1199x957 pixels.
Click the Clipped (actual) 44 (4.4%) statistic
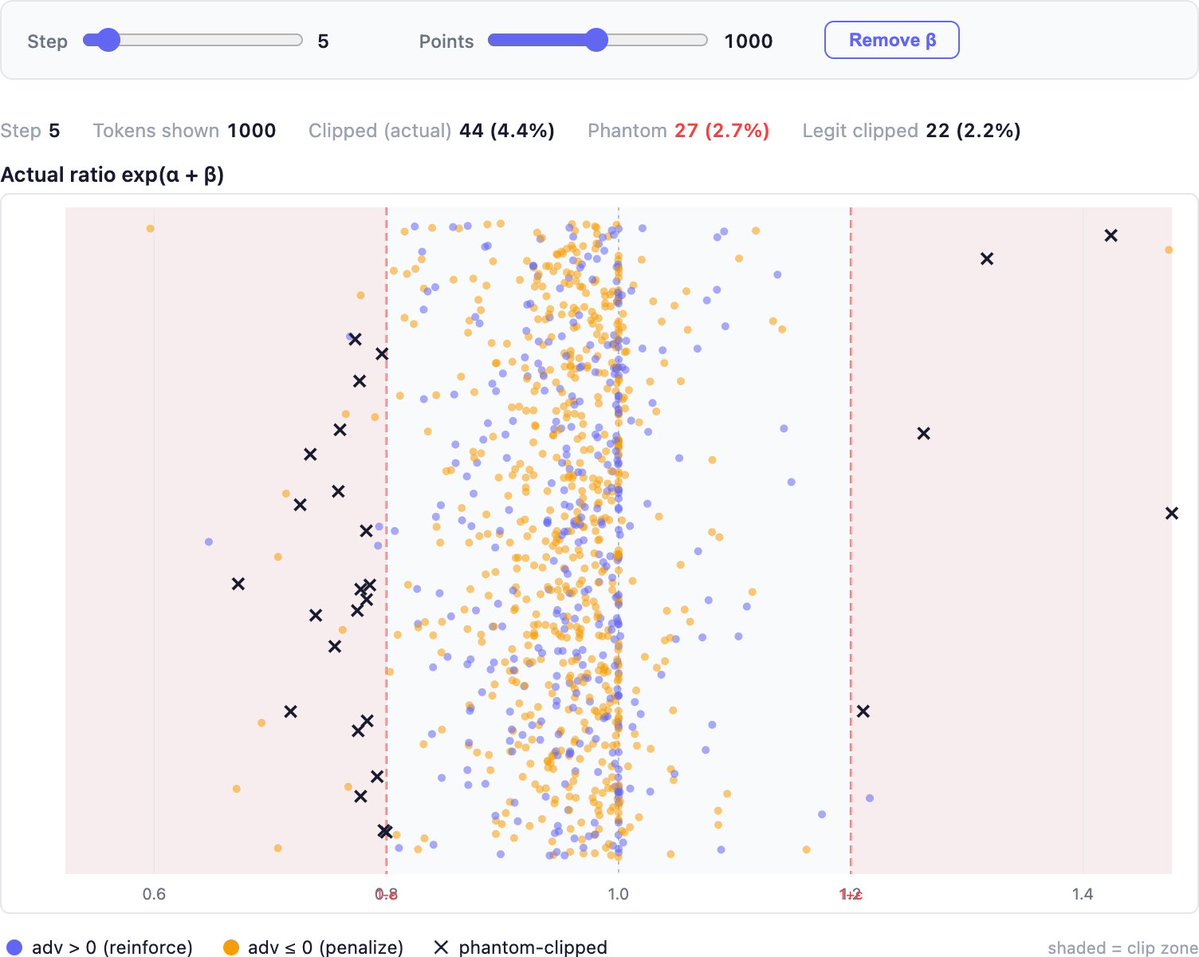(x=431, y=131)
